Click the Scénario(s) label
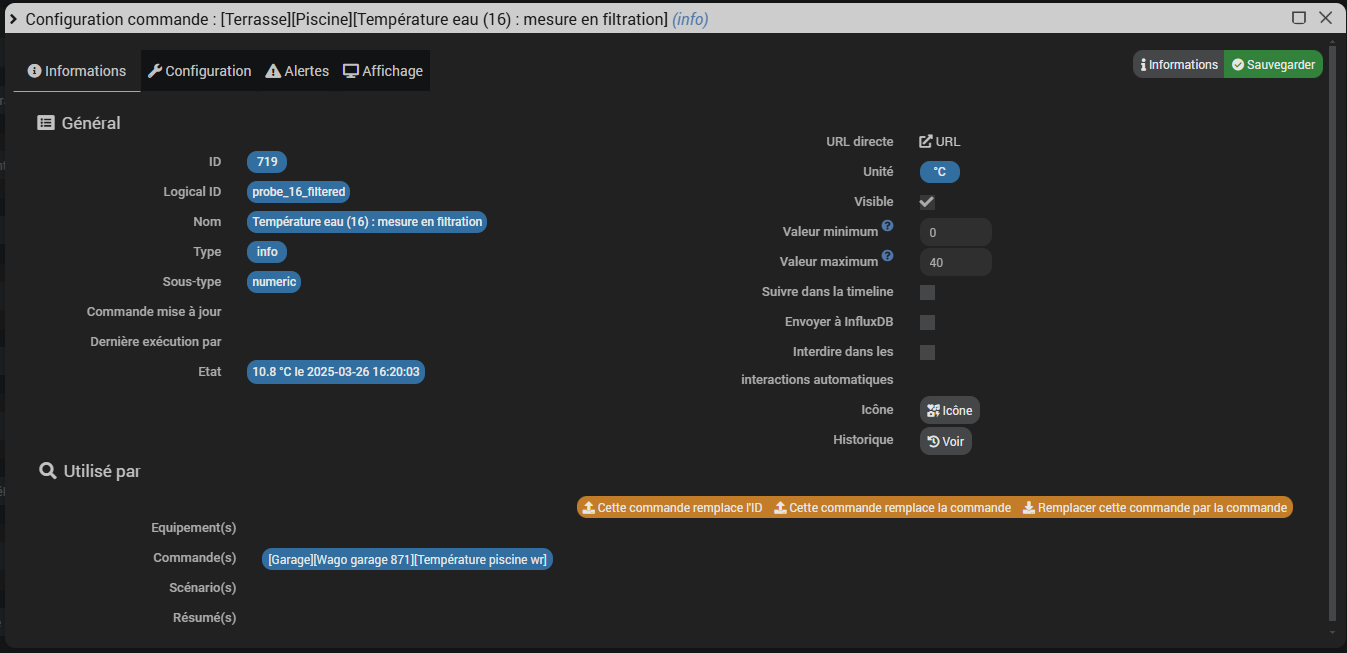The width and height of the screenshot is (1347, 653). point(203,588)
